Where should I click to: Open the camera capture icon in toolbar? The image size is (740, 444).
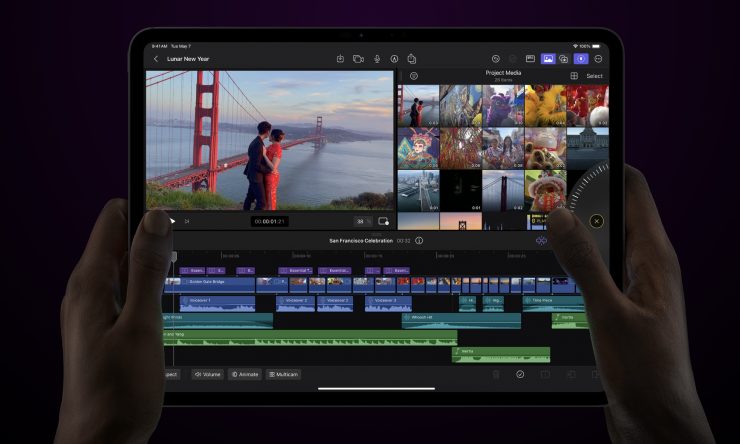[x=358, y=59]
